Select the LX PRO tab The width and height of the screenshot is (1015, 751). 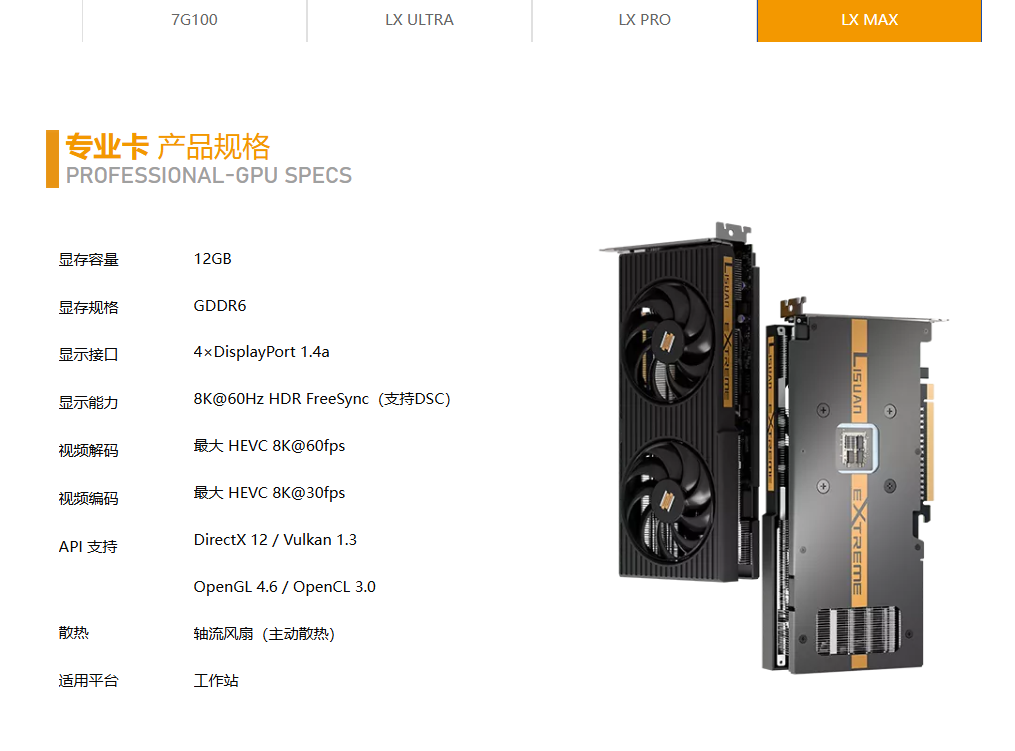(644, 20)
